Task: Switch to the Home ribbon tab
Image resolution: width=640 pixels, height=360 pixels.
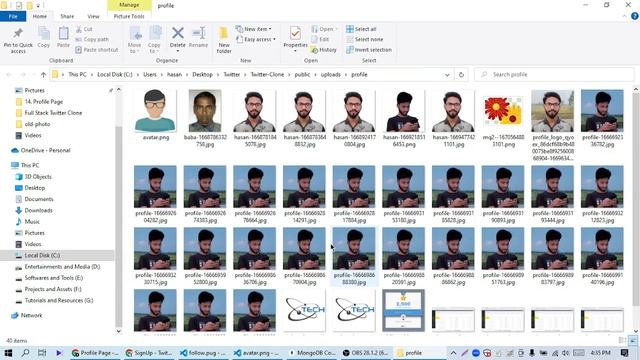Action: pyautogui.click(x=40, y=16)
